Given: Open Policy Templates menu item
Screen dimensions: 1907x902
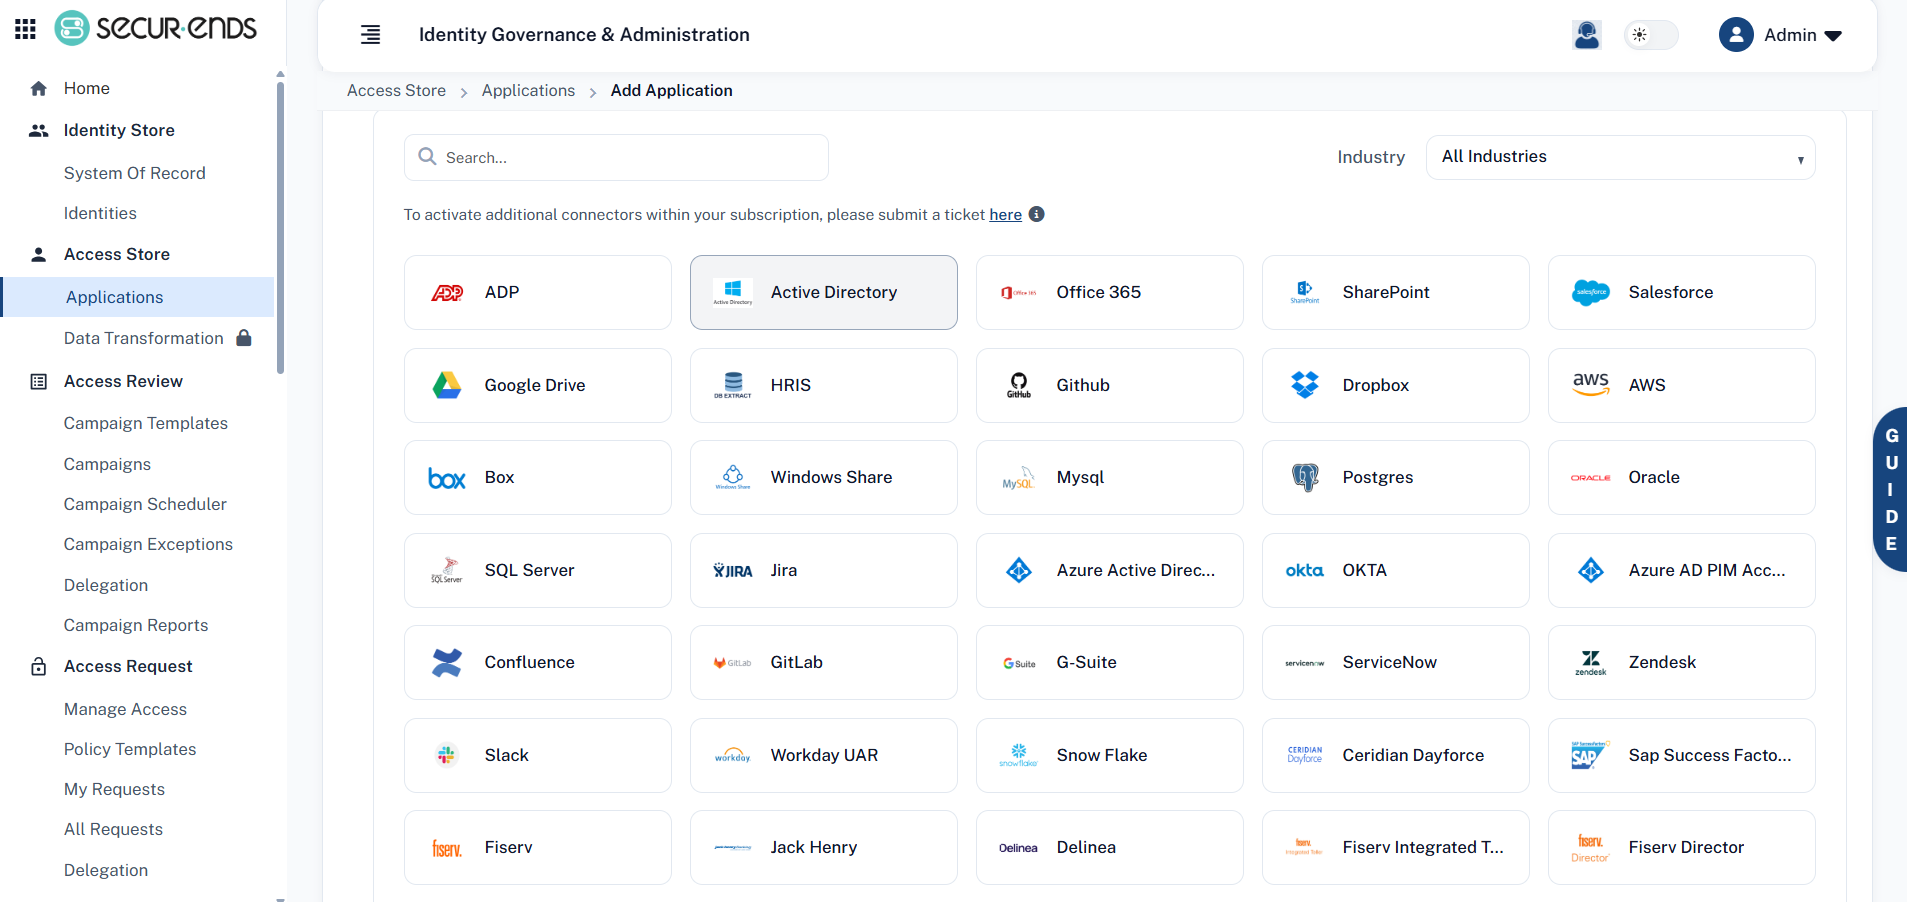Looking at the screenshot, I should click(x=130, y=749).
